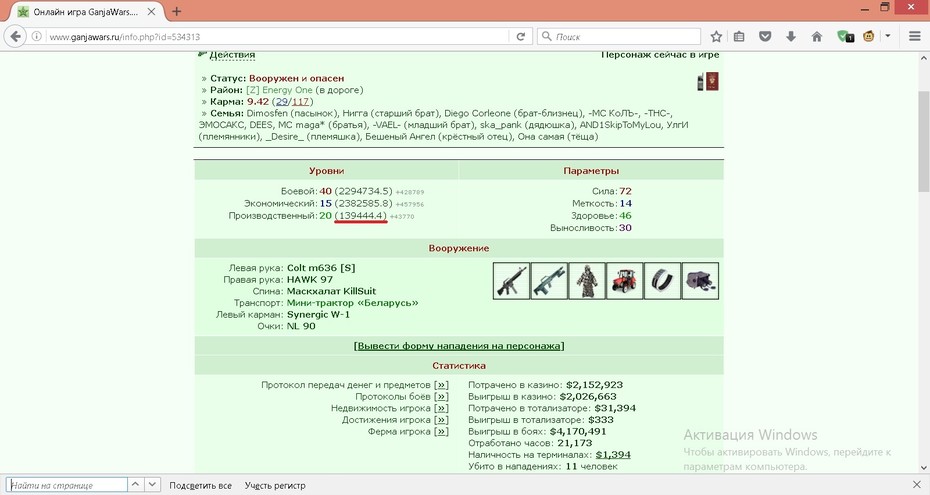Open Недвижимость игрока arrow link
Image resolution: width=930 pixels, height=495 pixels.
point(441,408)
